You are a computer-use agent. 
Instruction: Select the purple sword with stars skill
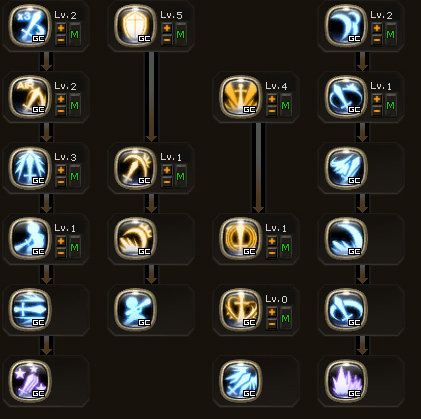(x=30, y=381)
